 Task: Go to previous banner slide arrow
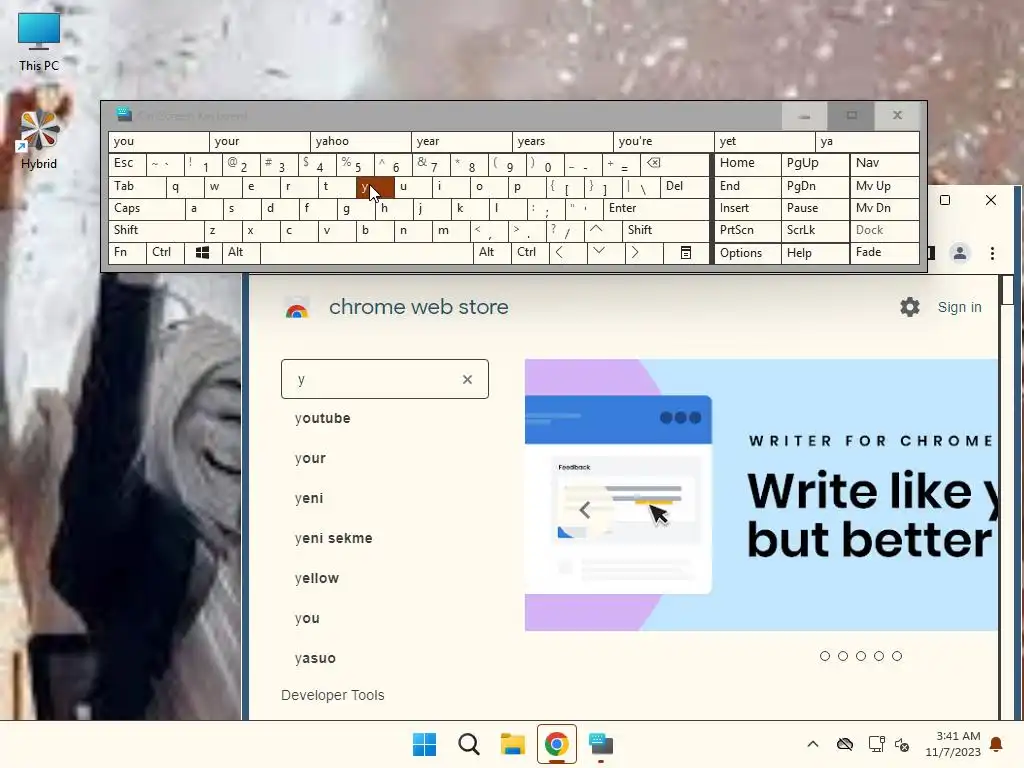(x=585, y=510)
